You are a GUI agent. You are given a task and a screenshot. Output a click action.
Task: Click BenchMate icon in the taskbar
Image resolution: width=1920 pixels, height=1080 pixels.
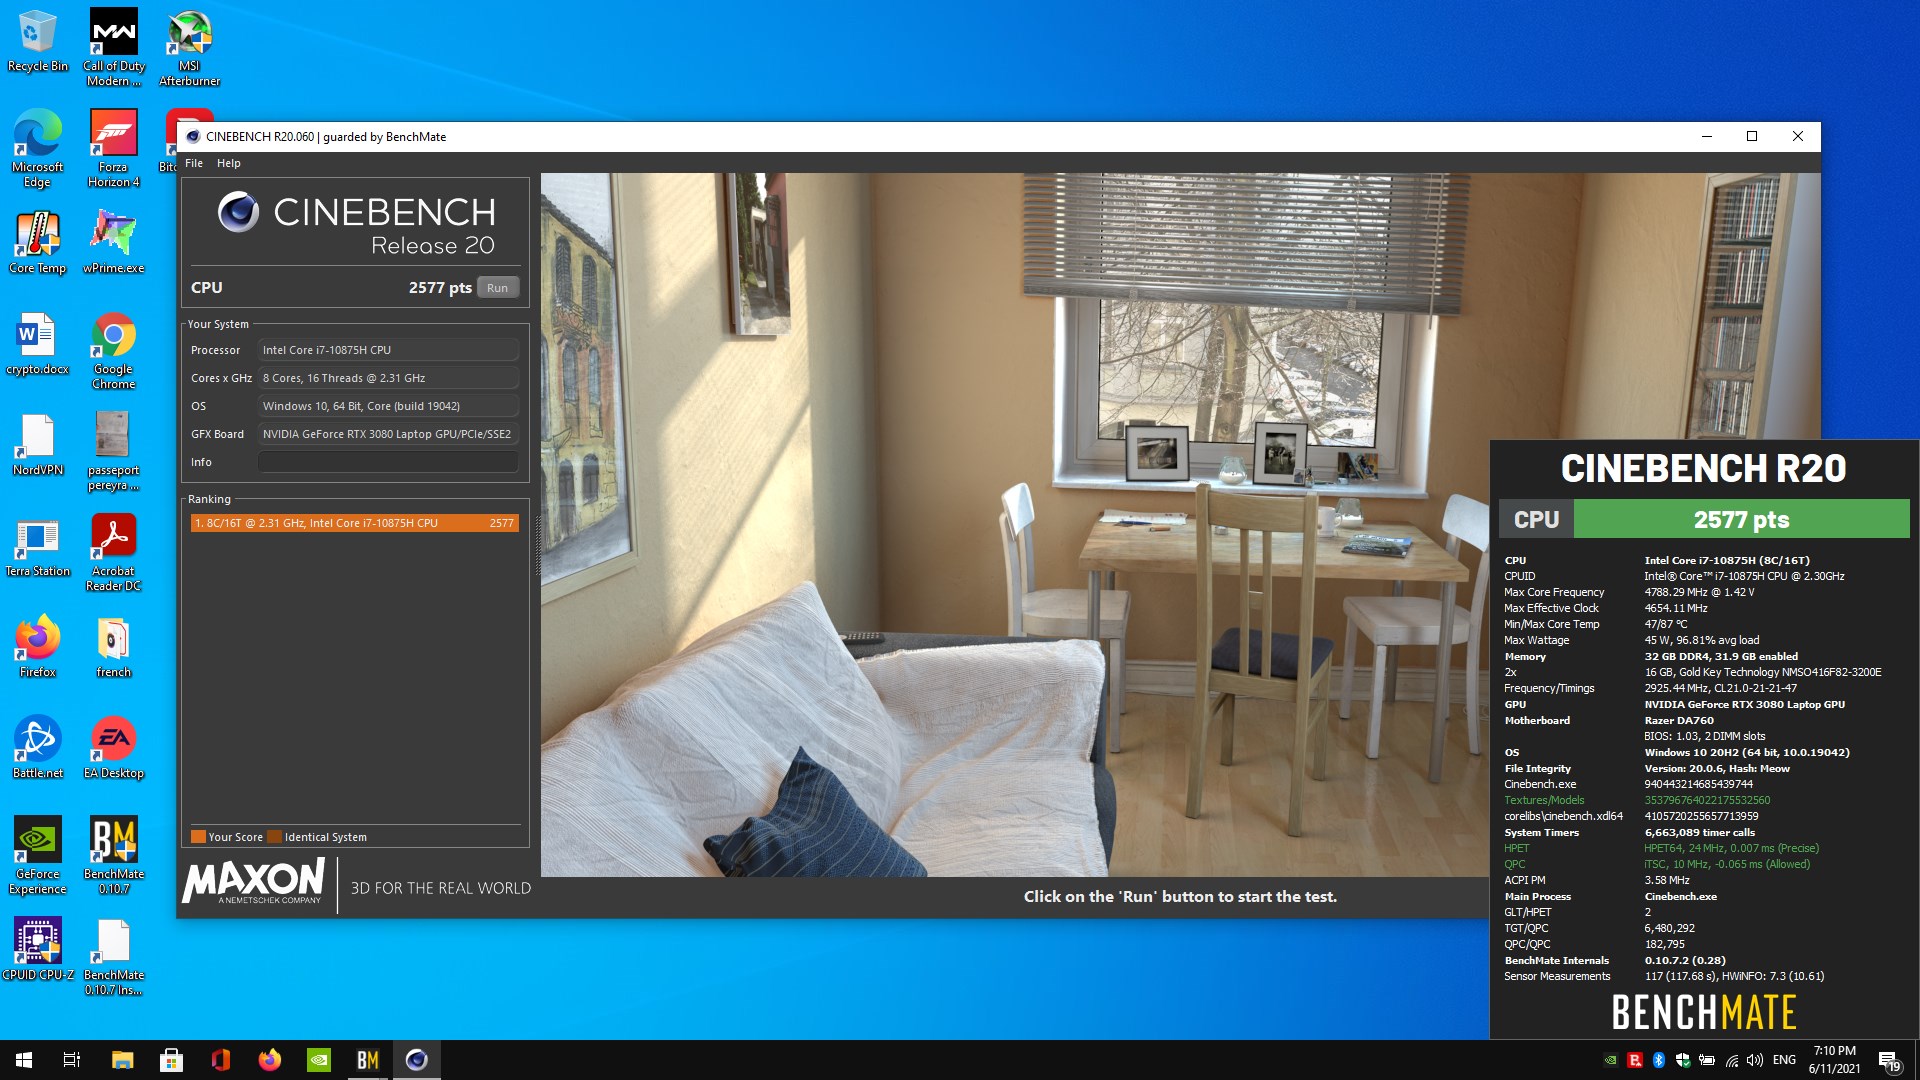pos(367,1060)
